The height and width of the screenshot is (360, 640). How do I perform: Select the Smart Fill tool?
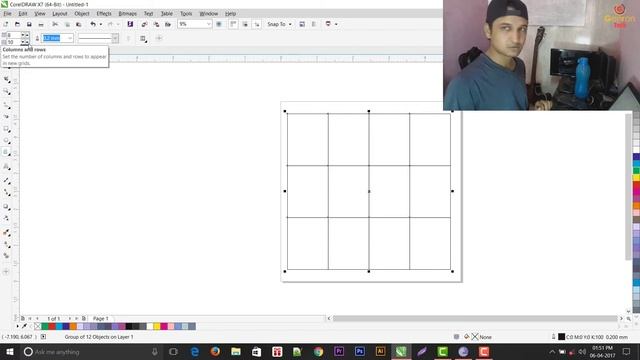tap(7, 256)
